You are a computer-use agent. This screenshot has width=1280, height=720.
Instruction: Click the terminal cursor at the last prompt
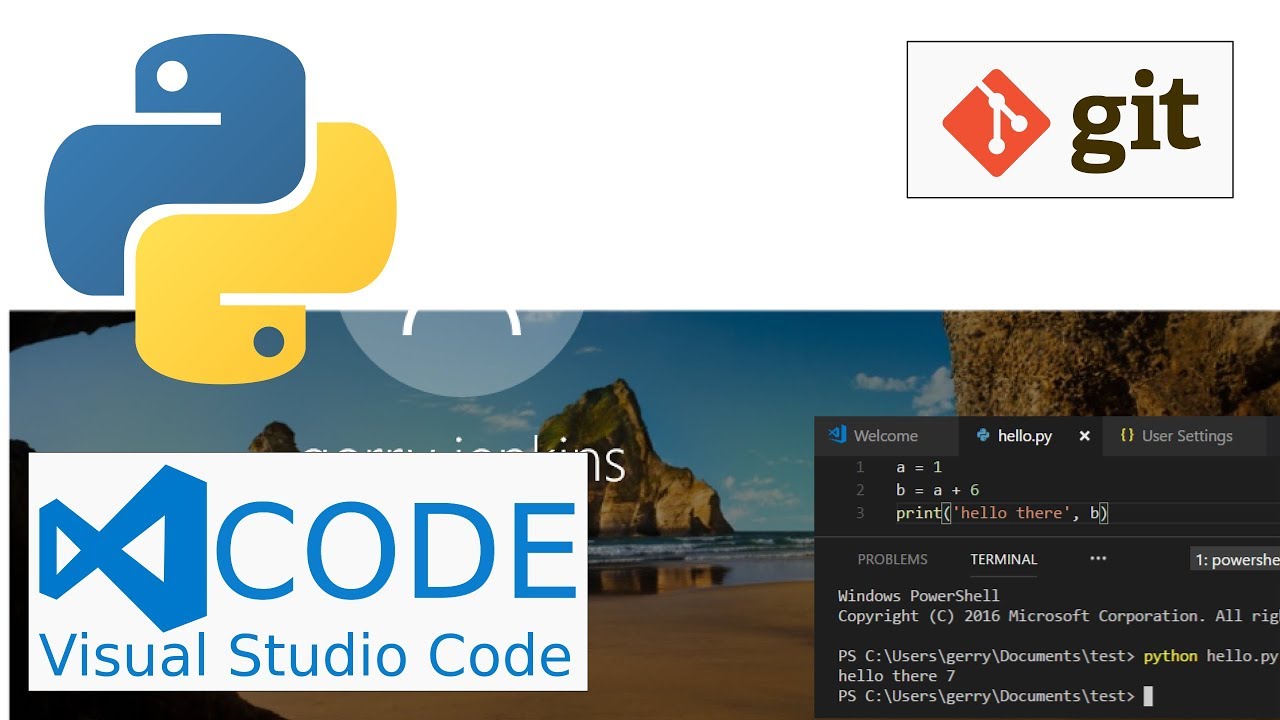click(x=1148, y=696)
